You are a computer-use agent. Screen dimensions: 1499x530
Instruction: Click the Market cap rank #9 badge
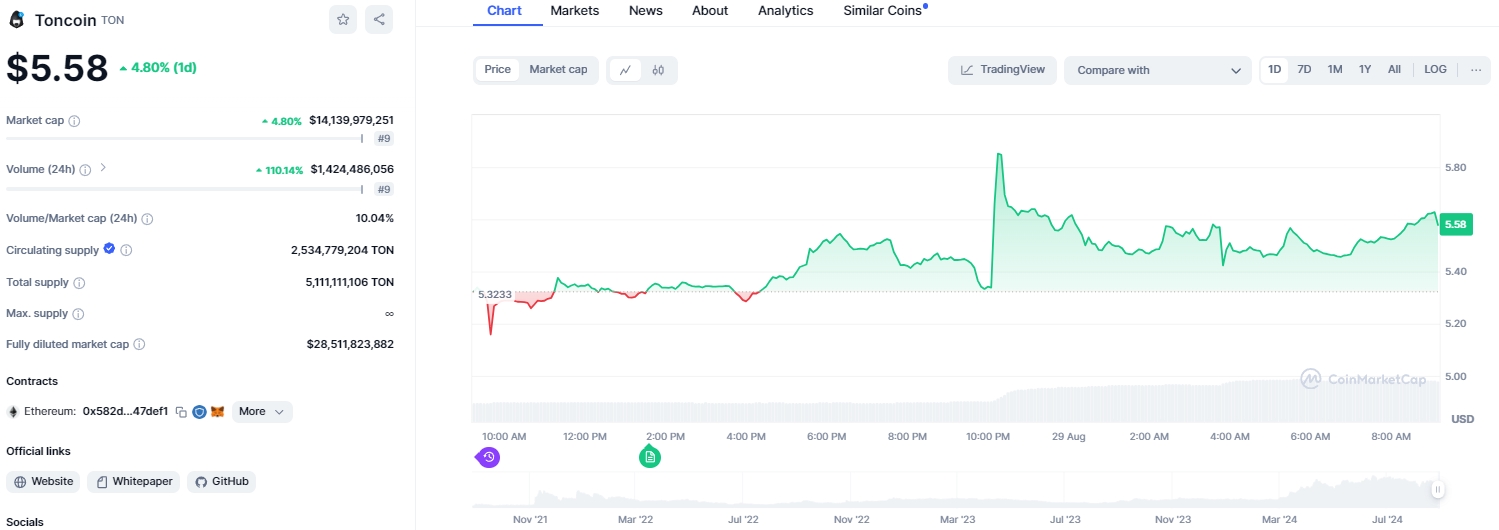[x=384, y=139]
